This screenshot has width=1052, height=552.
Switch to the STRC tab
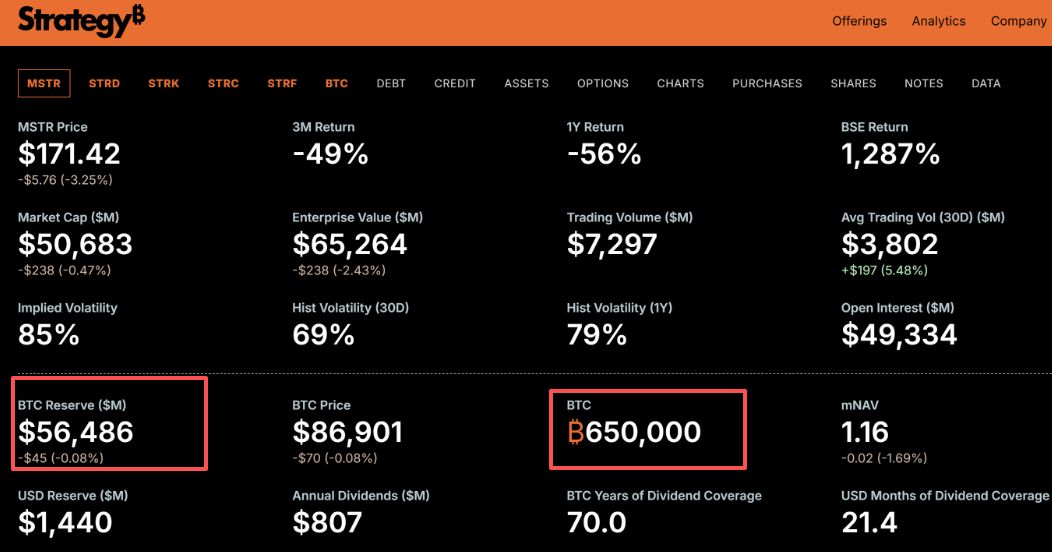pos(223,83)
